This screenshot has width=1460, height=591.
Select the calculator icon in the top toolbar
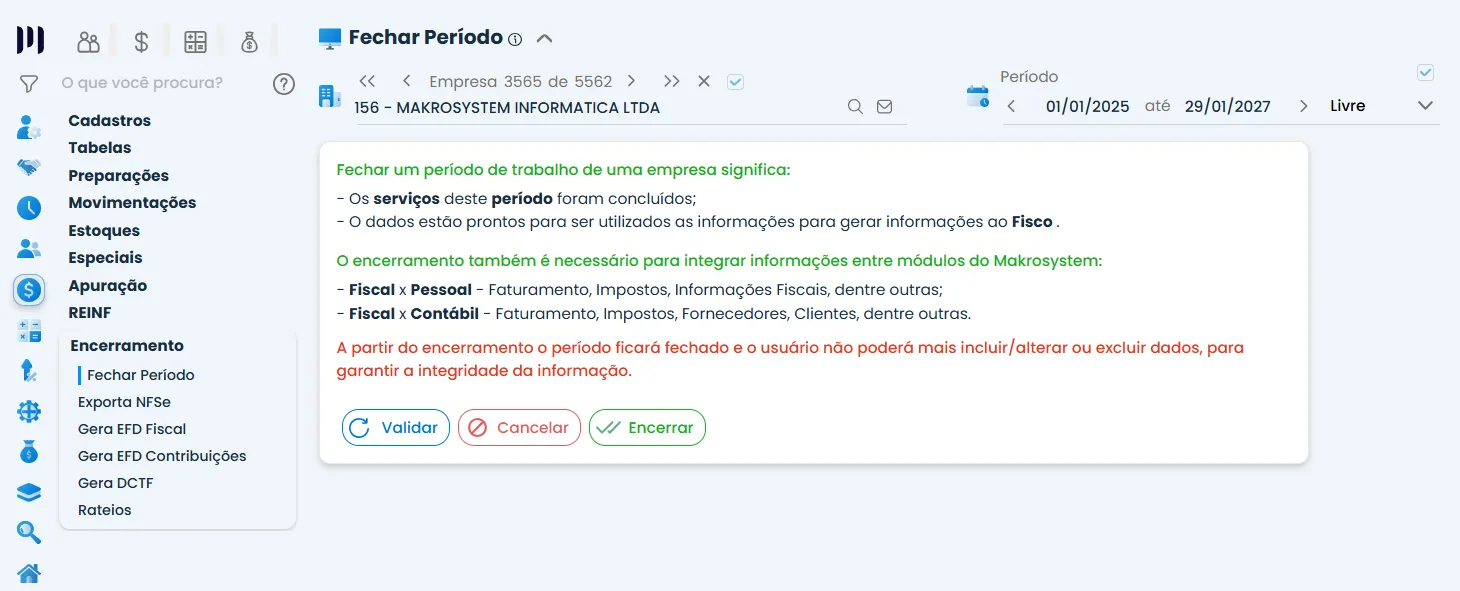(x=195, y=40)
